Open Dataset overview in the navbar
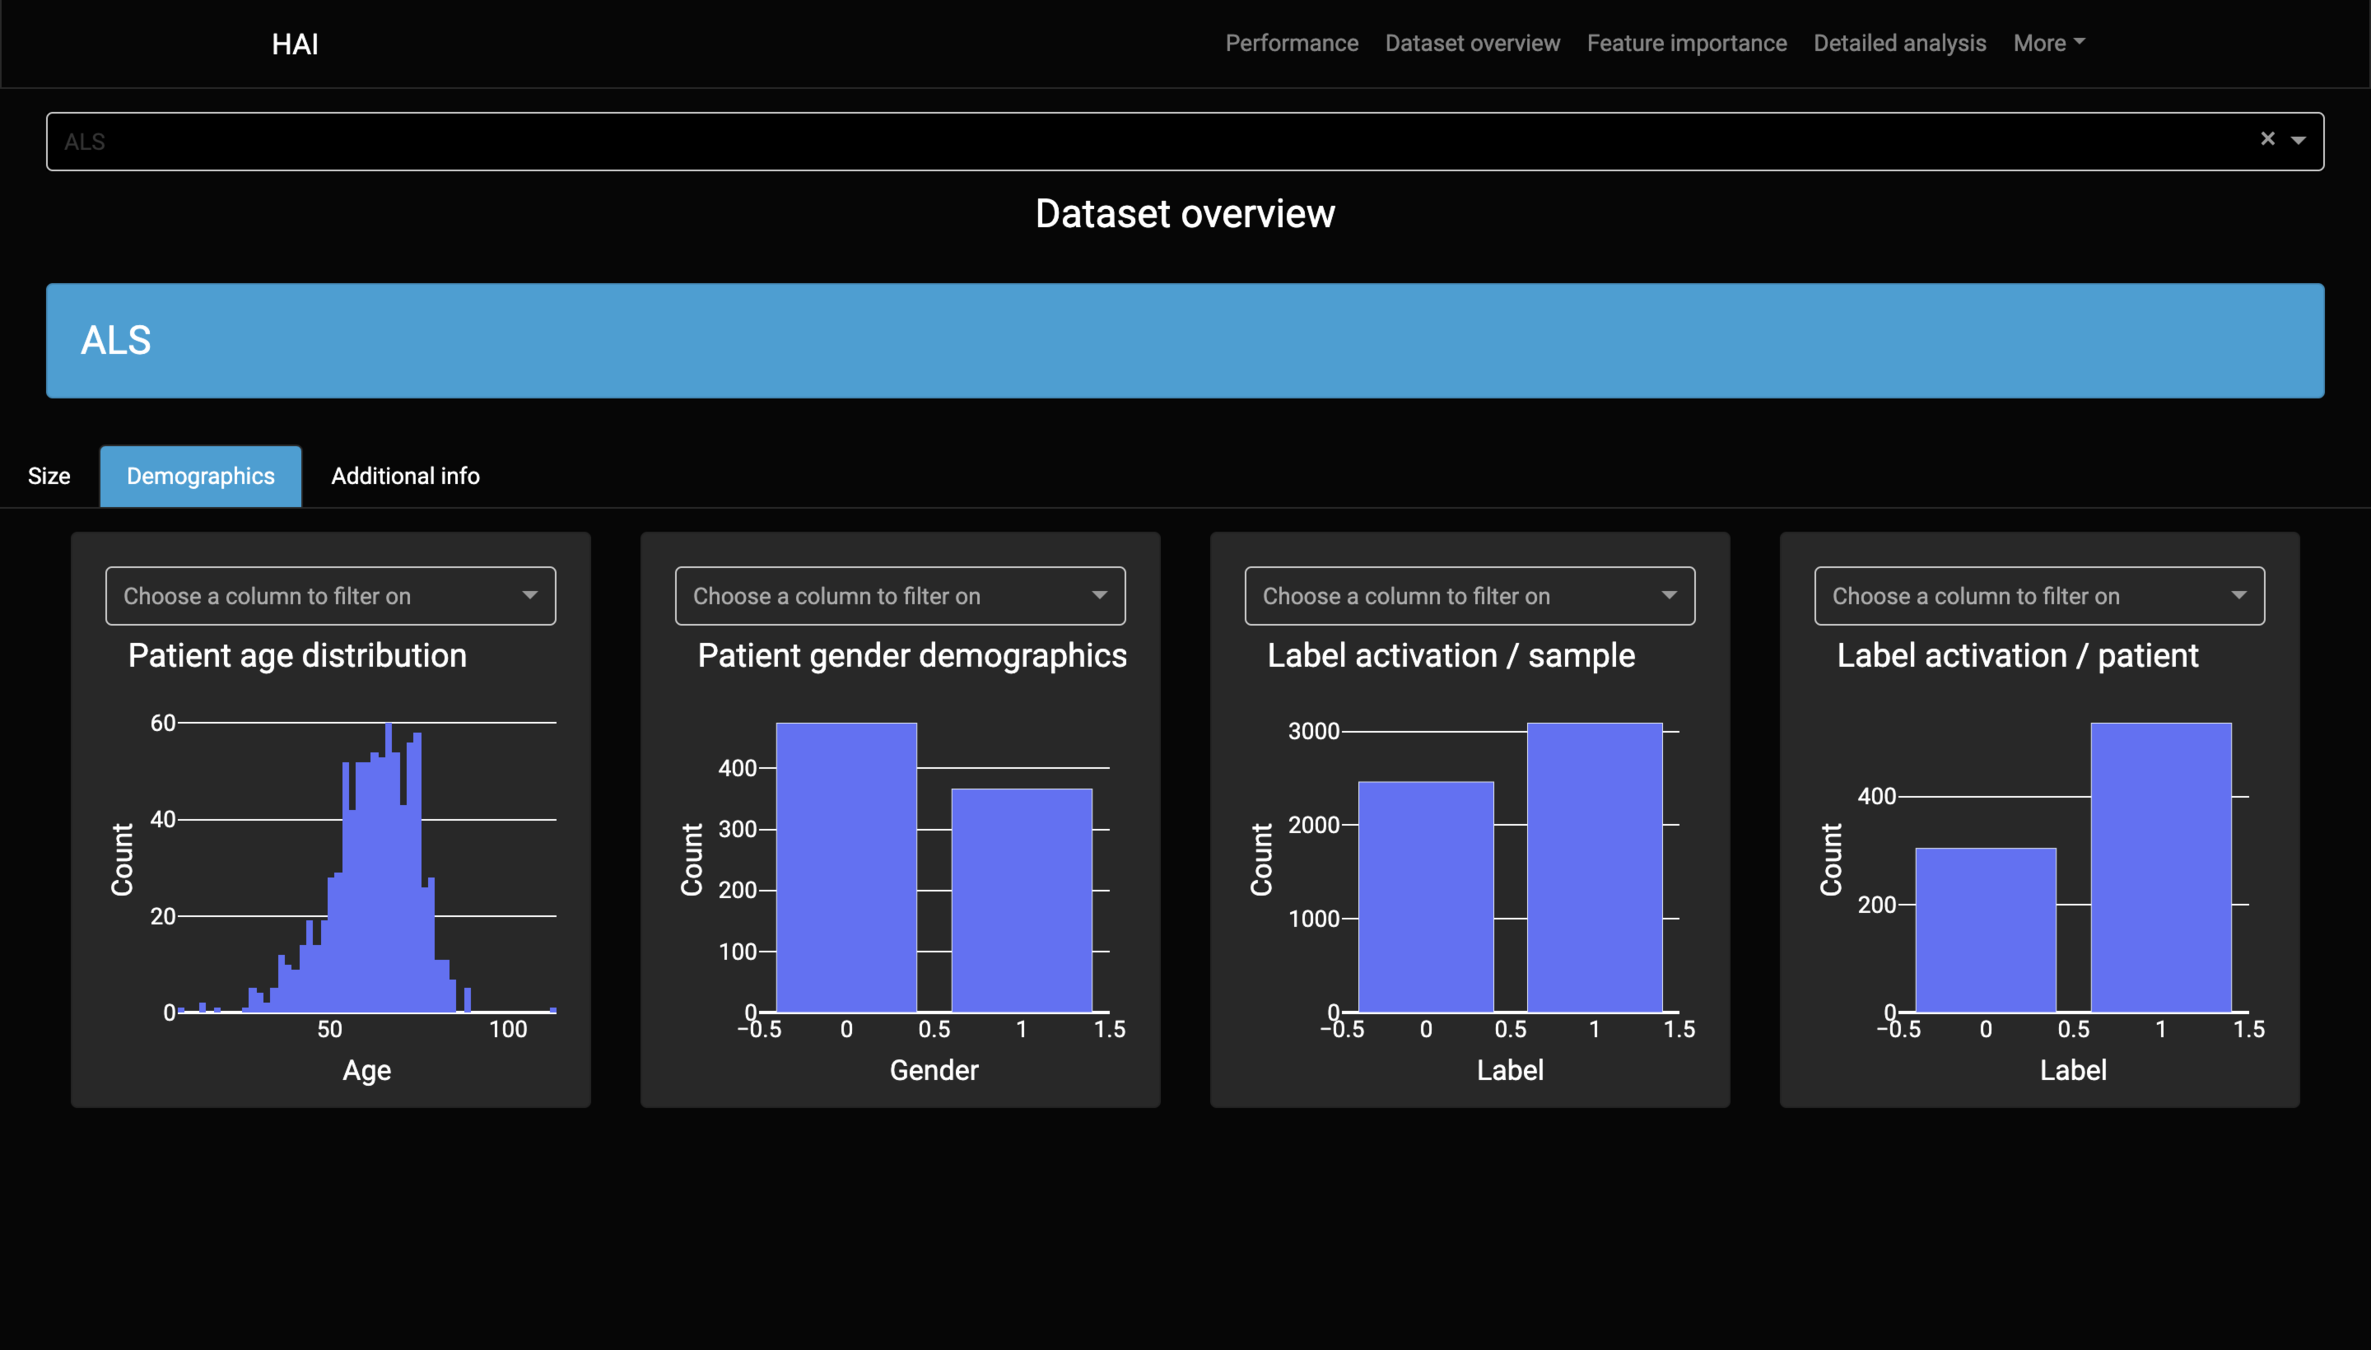2371x1350 pixels. point(1471,43)
